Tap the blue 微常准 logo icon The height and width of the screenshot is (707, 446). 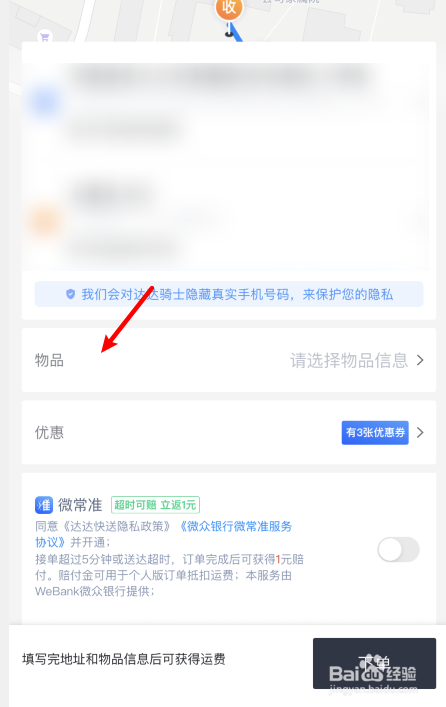click(x=44, y=505)
